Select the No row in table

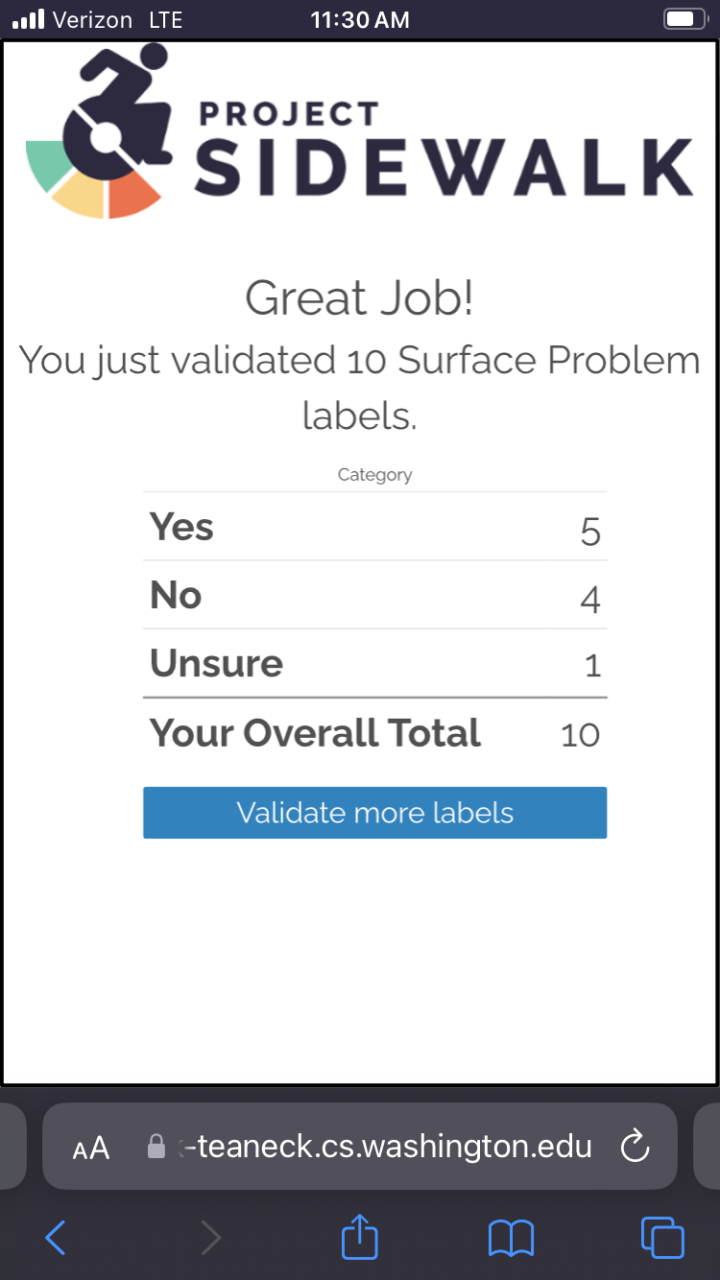(x=375, y=595)
